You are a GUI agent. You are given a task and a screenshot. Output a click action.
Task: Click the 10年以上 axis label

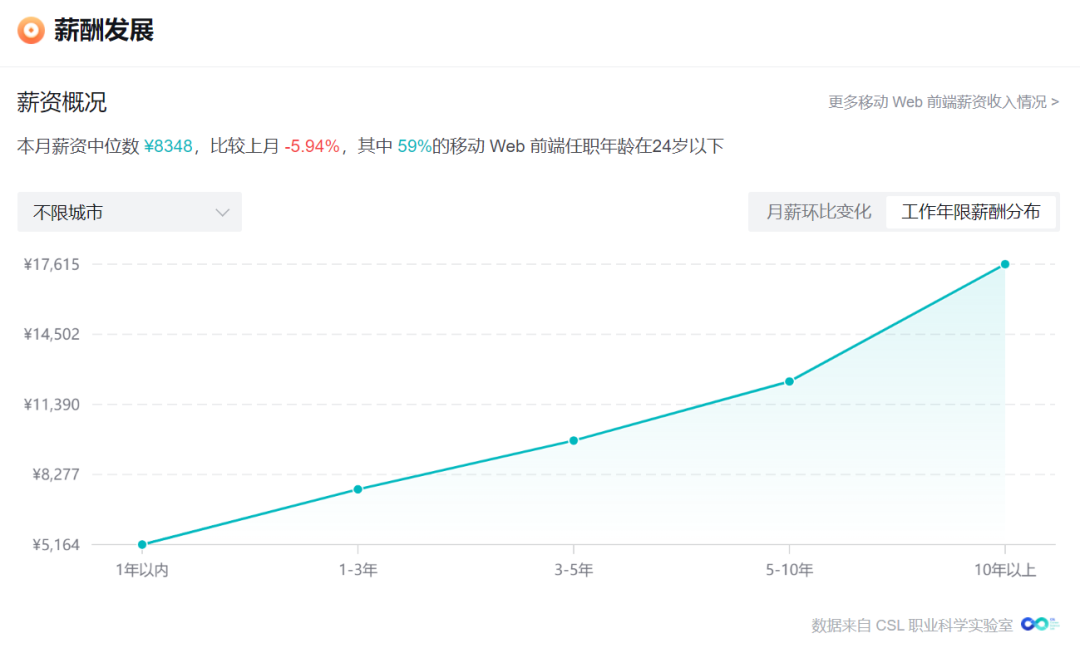pos(1005,571)
